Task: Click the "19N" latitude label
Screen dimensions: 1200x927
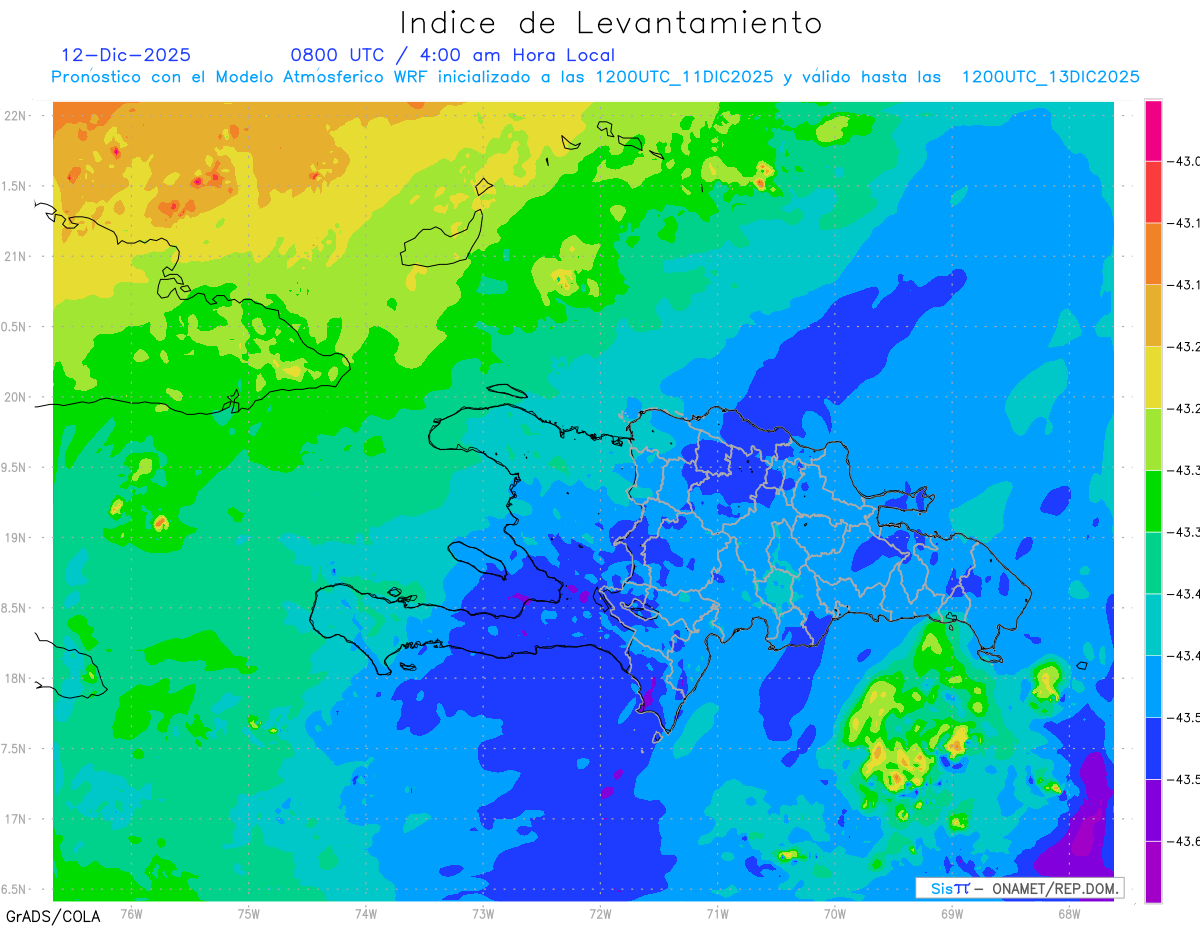Action: (15, 537)
